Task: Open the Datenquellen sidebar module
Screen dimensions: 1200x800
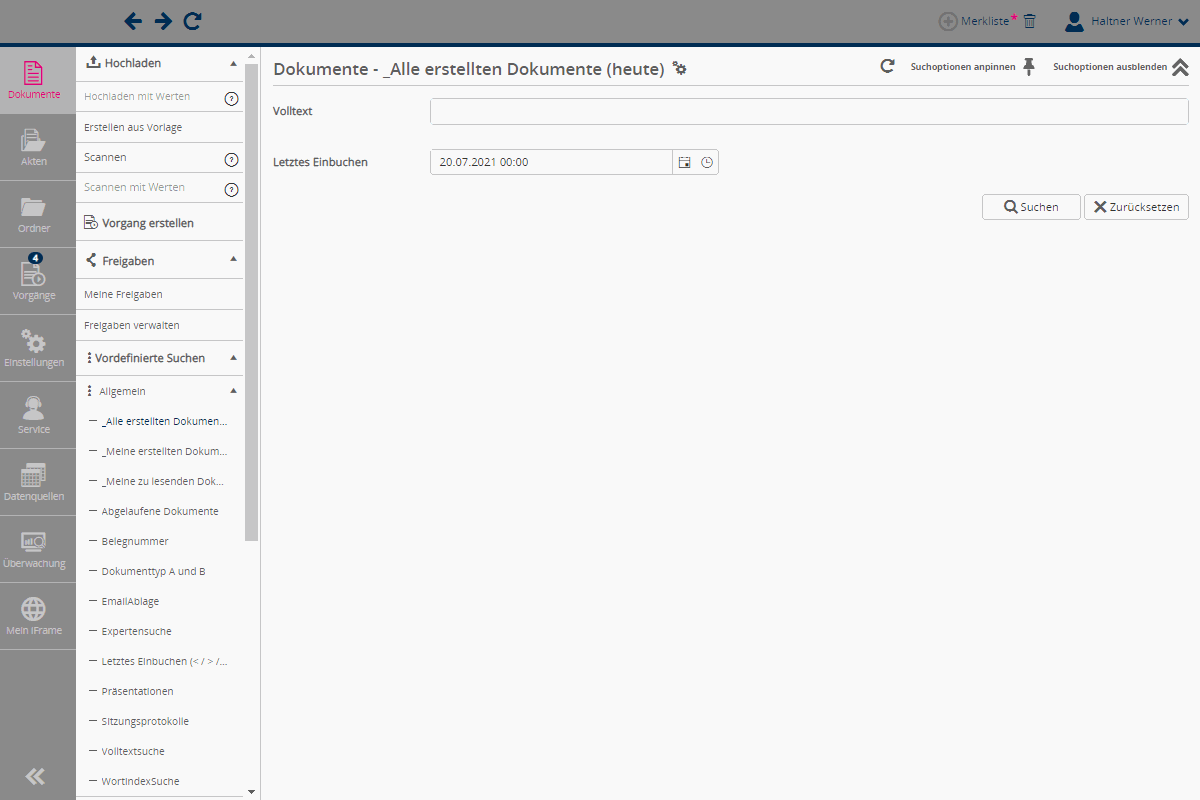Action: click(x=34, y=482)
